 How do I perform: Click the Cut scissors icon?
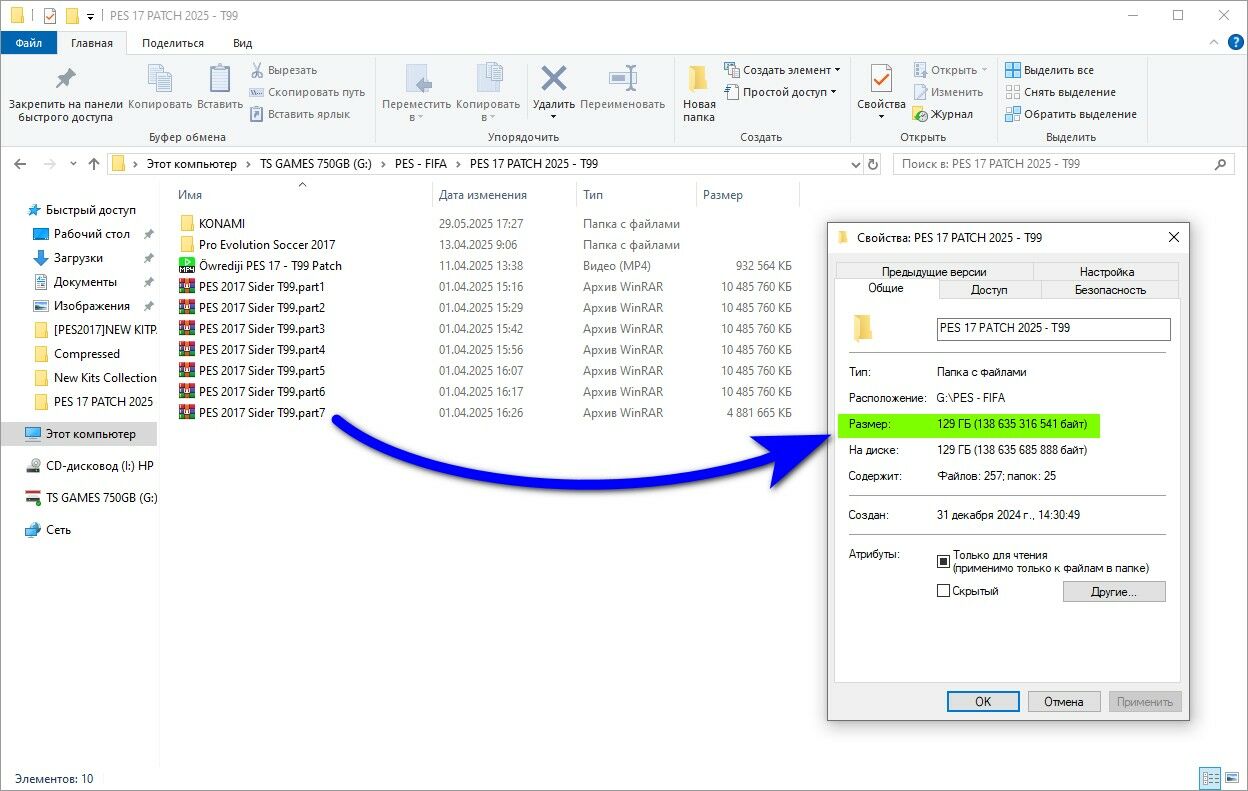(256, 70)
